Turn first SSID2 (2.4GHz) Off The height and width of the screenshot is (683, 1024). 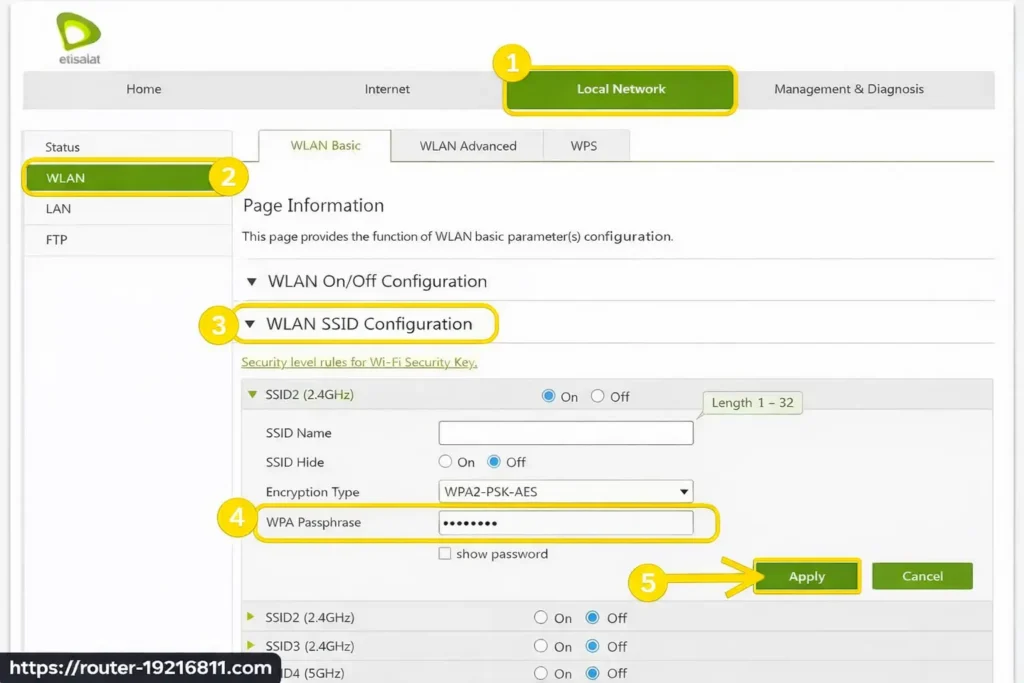click(x=598, y=396)
